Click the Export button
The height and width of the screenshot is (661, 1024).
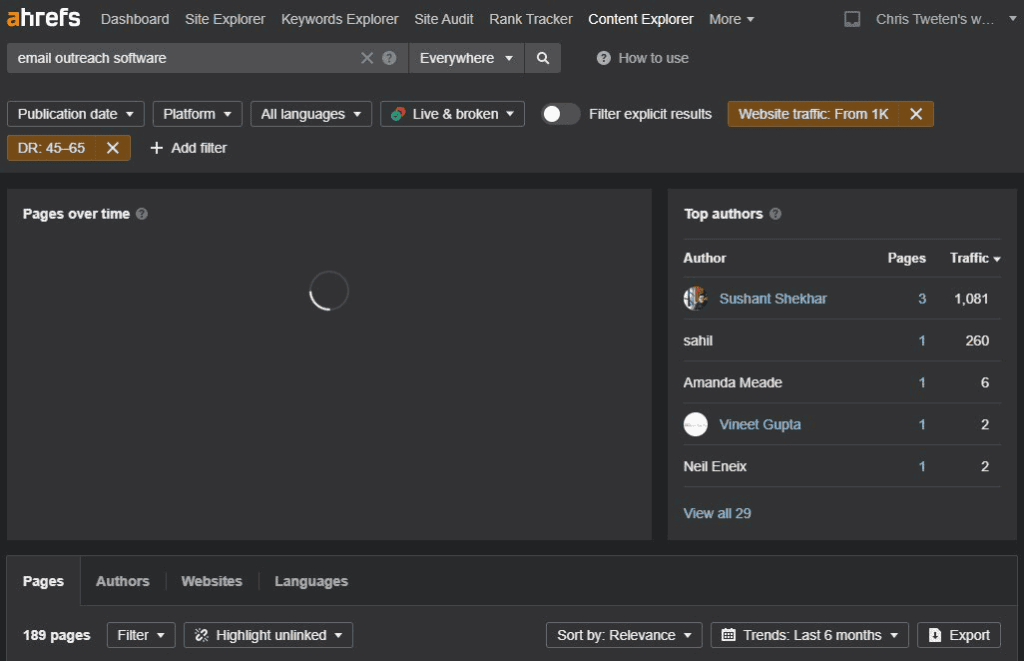click(x=959, y=635)
